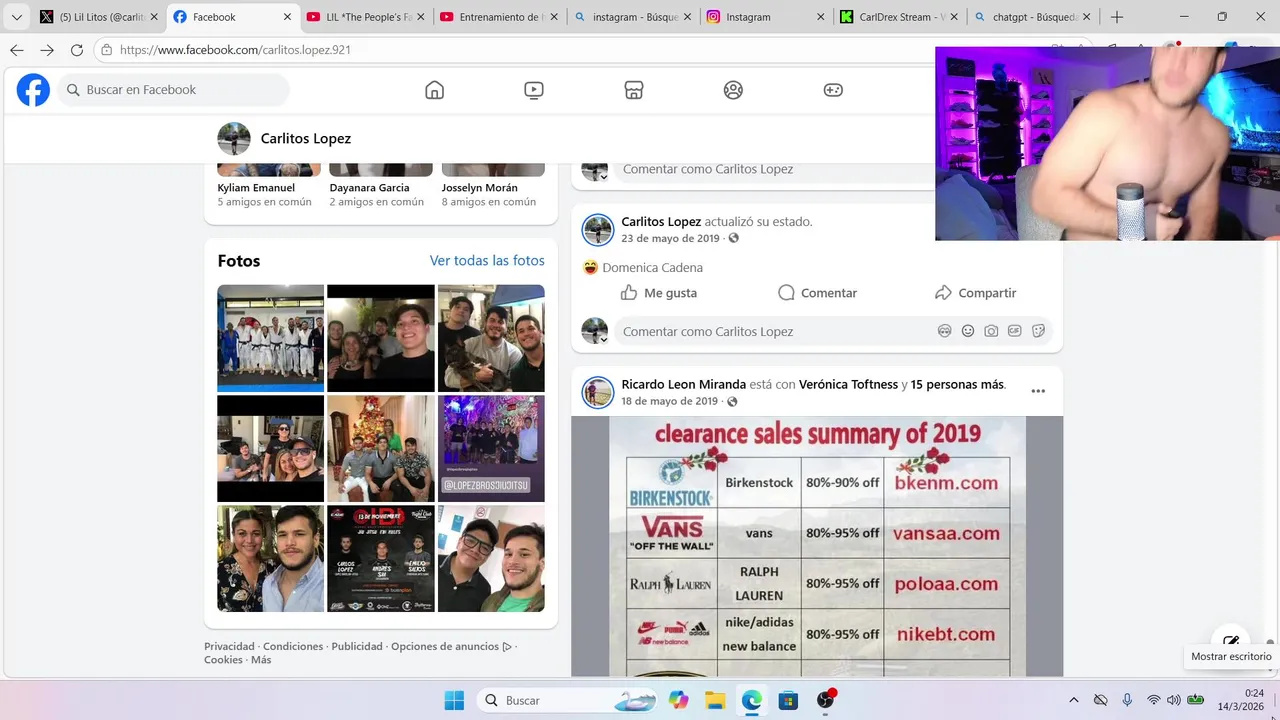Insert a GIF in comment box
The height and width of the screenshot is (720, 1280).
pyautogui.click(x=1015, y=331)
